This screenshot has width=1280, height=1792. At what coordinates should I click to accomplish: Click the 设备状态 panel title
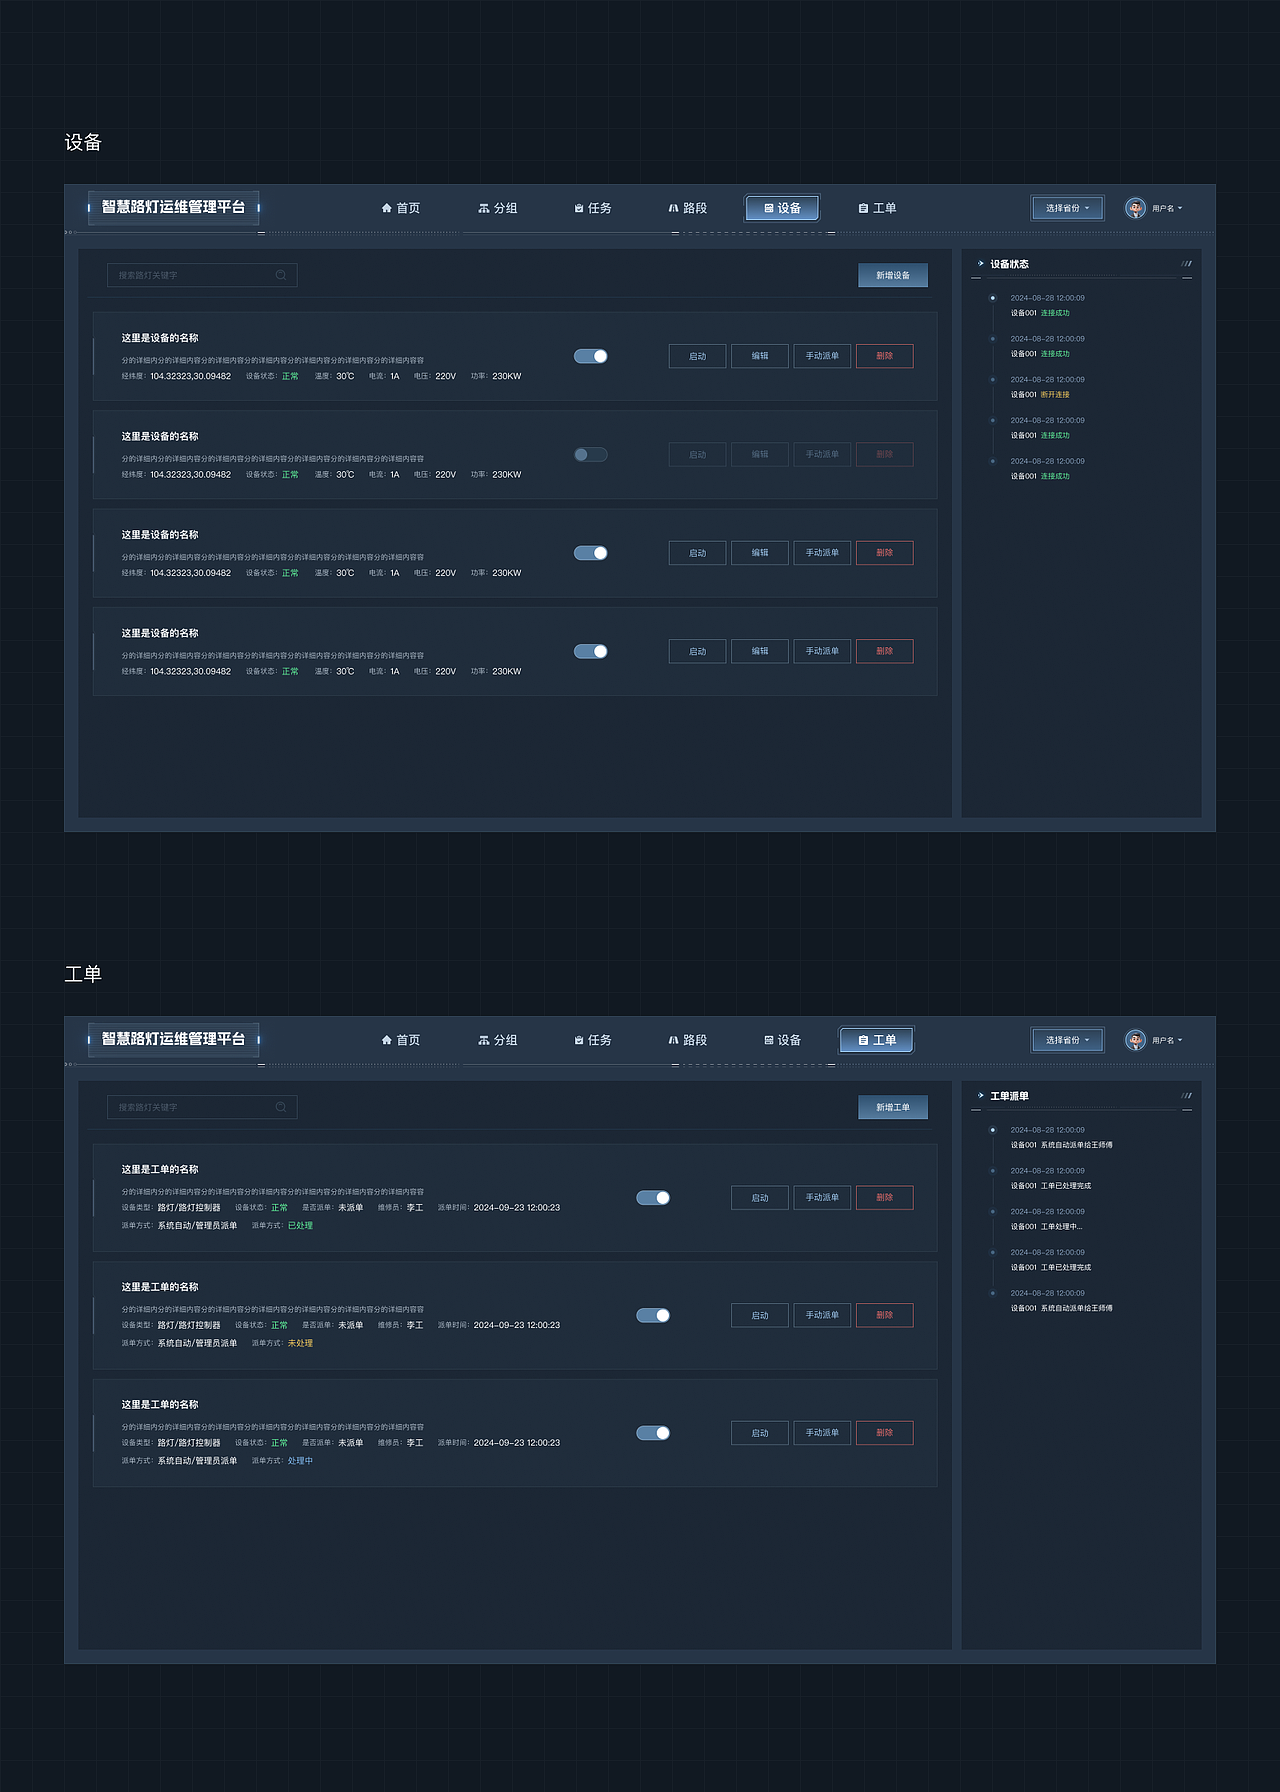pyautogui.click(x=1009, y=264)
